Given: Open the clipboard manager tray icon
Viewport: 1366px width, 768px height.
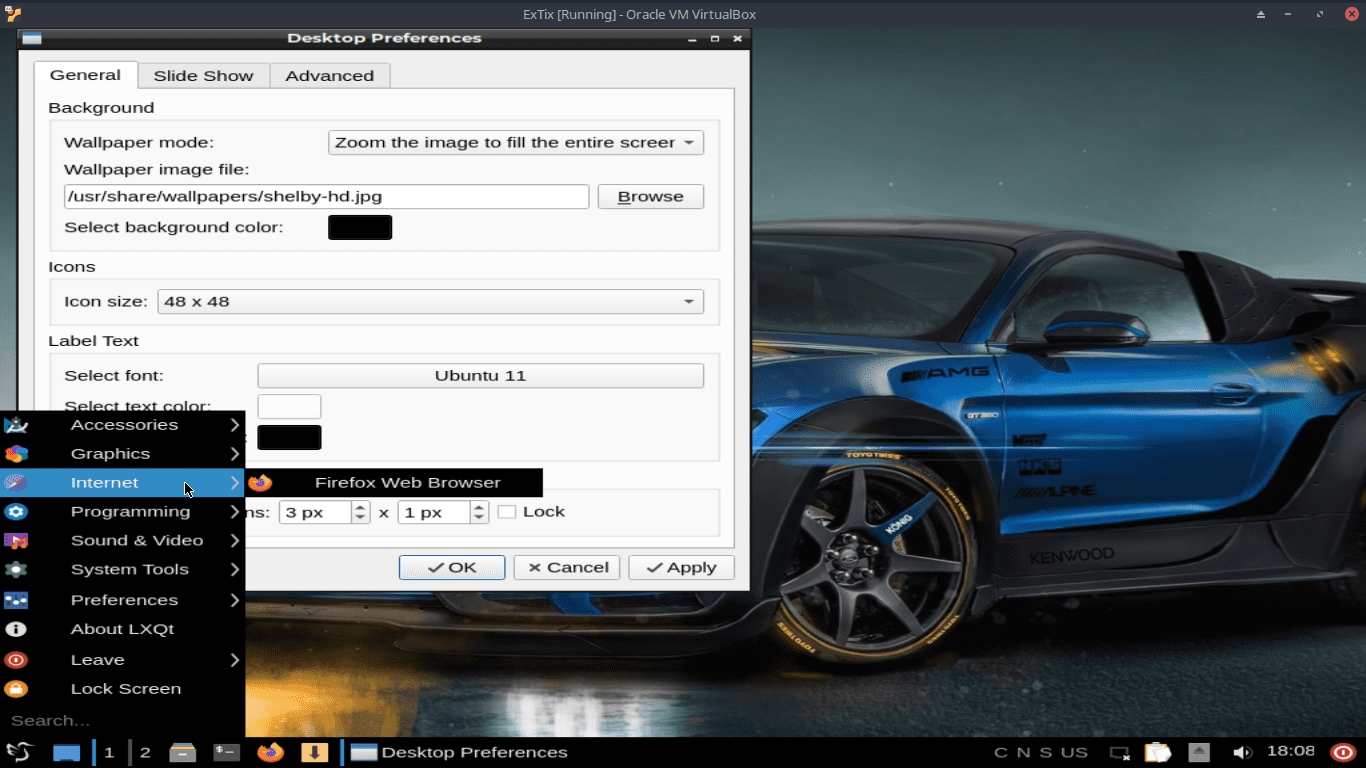Looking at the screenshot, I should (1157, 752).
